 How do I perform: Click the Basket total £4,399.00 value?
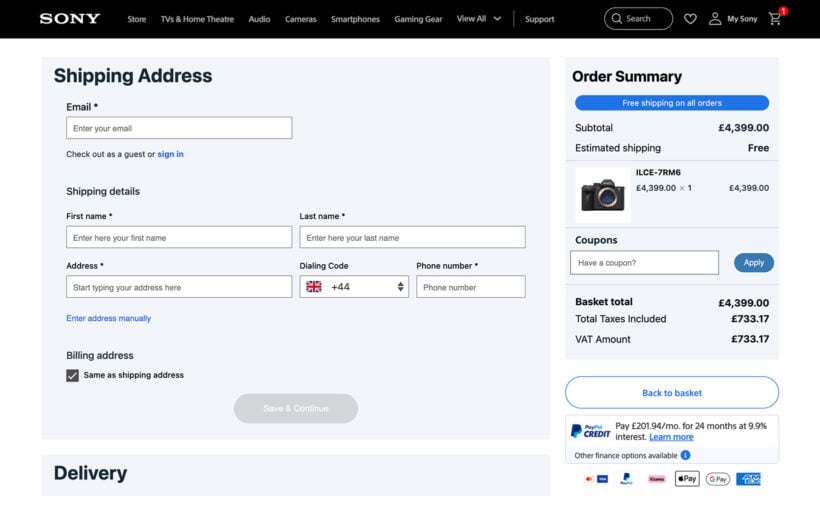[743, 303]
